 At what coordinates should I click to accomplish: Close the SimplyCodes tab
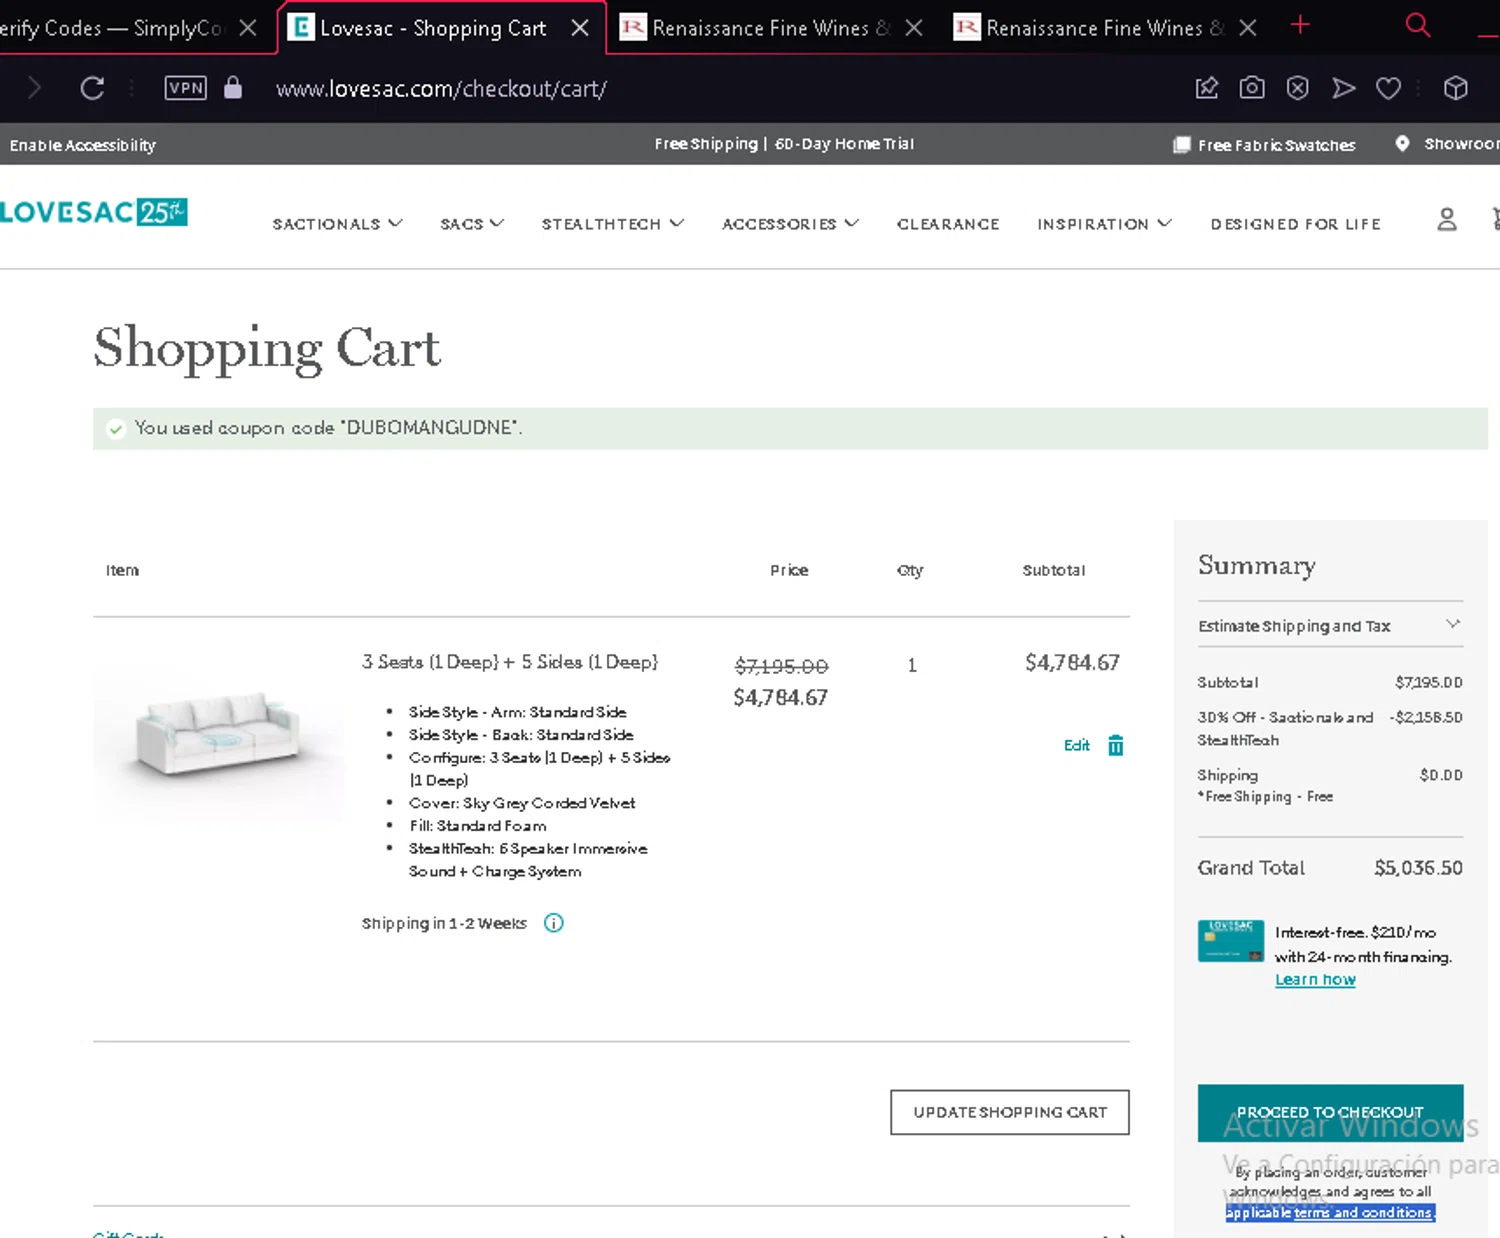[x=248, y=28]
